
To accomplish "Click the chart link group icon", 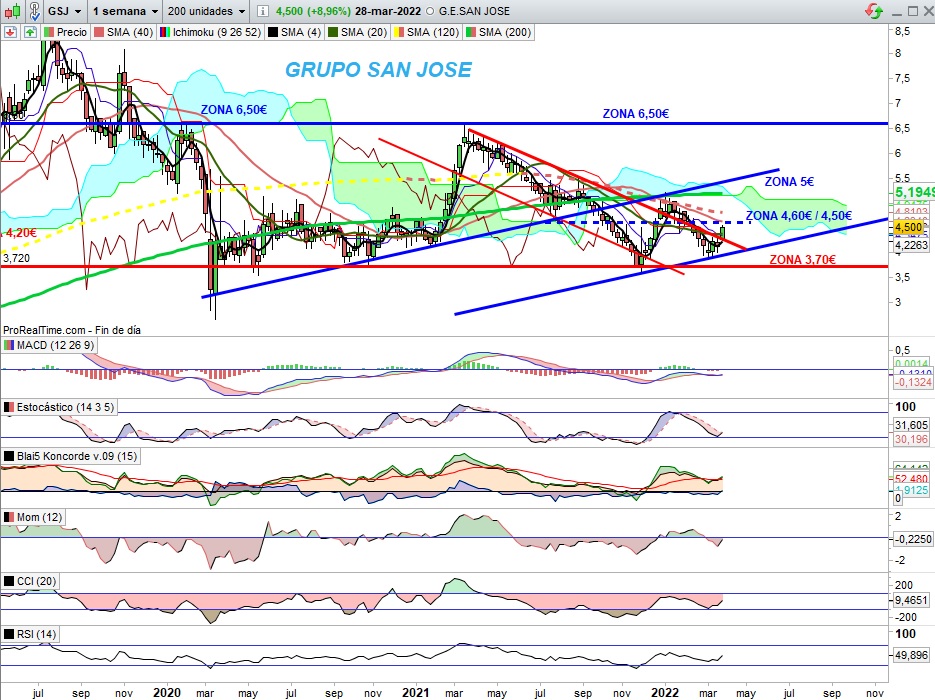I will point(35,11).
